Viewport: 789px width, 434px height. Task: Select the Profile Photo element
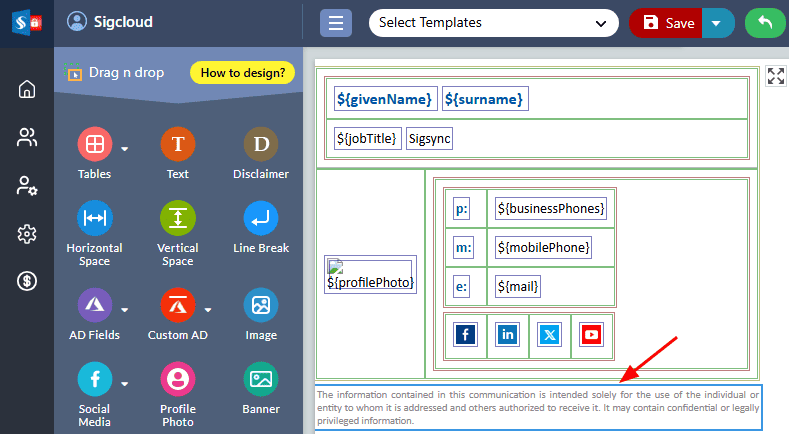coord(178,379)
